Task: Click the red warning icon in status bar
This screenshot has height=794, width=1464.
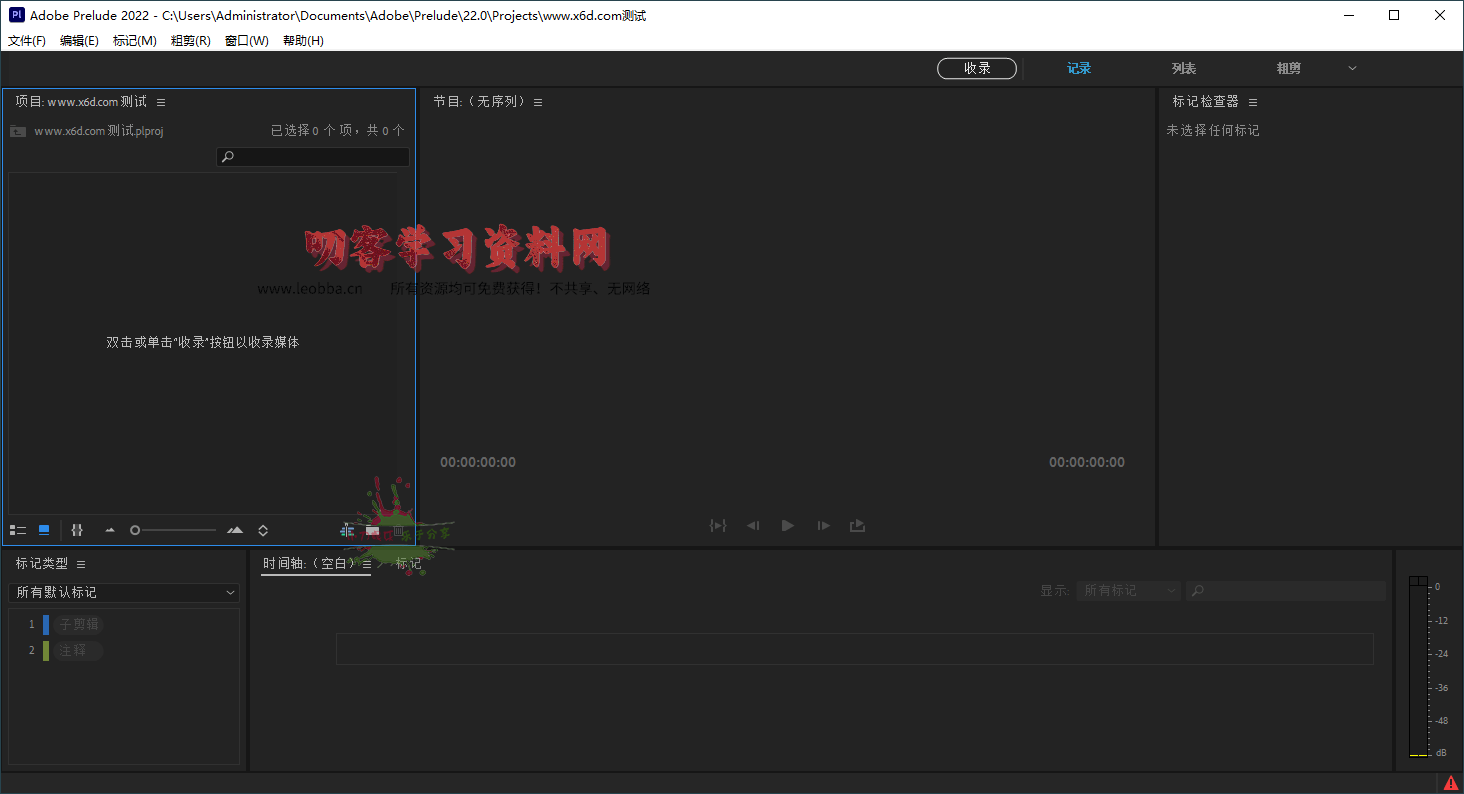Action: [1451, 783]
